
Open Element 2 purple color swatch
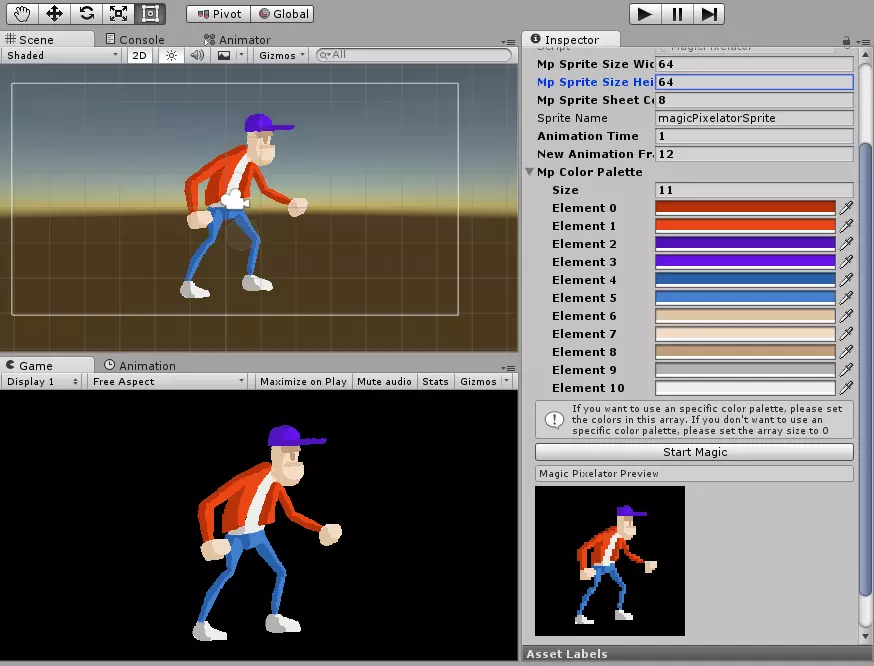745,244
